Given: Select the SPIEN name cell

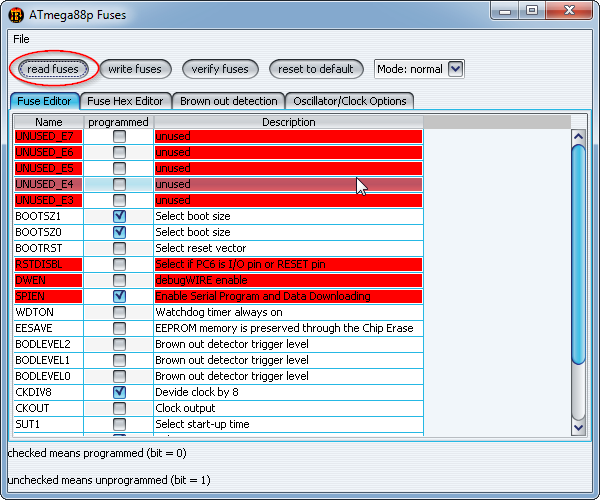Looking at the screenshot, I should [49, 296].
